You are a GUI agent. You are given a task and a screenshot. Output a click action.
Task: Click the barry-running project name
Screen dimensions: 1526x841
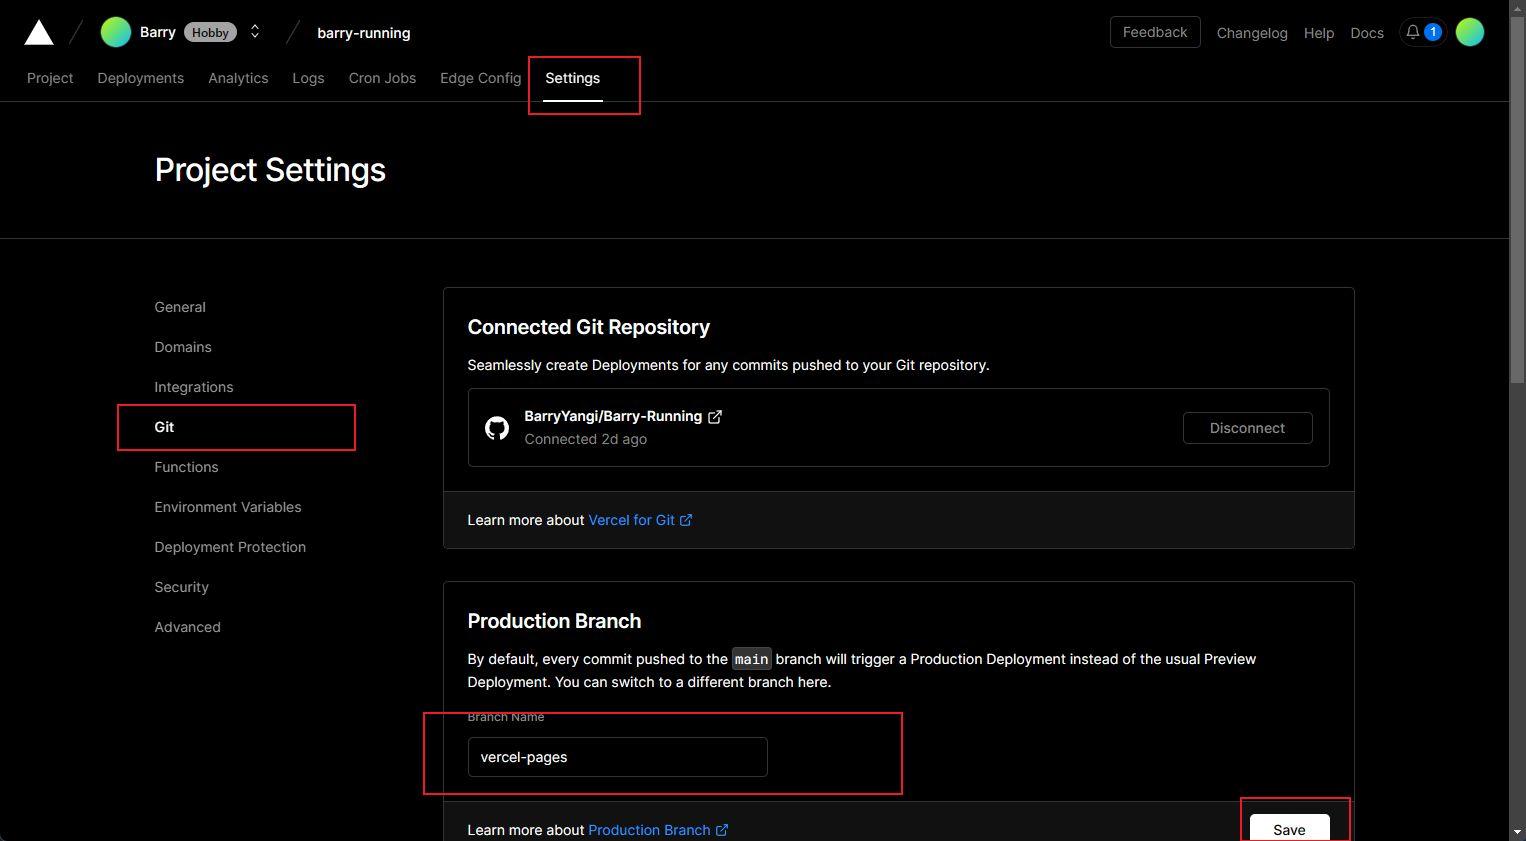point(364,33)
